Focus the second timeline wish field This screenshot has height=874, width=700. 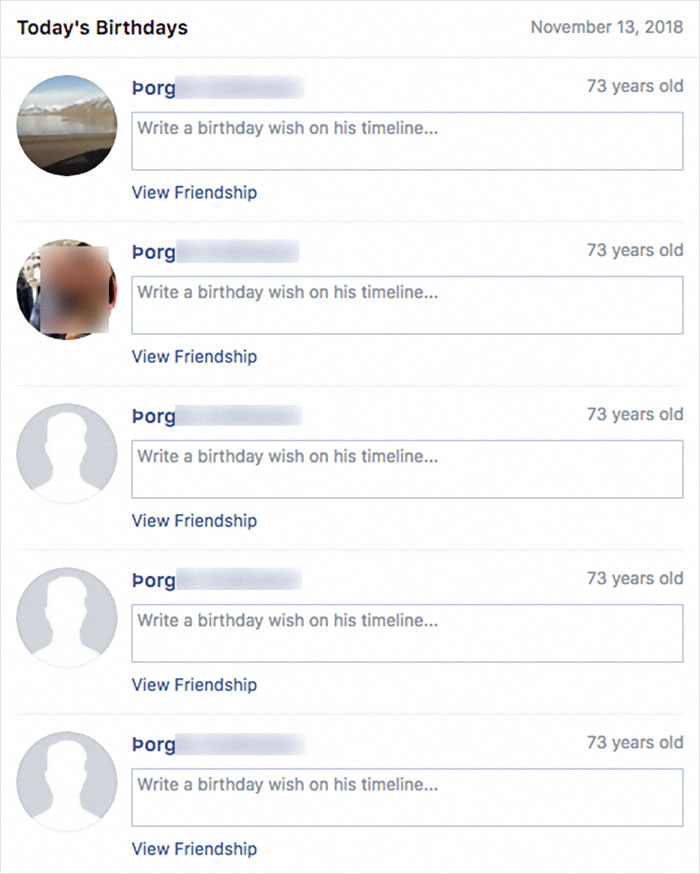pos(405,305)
